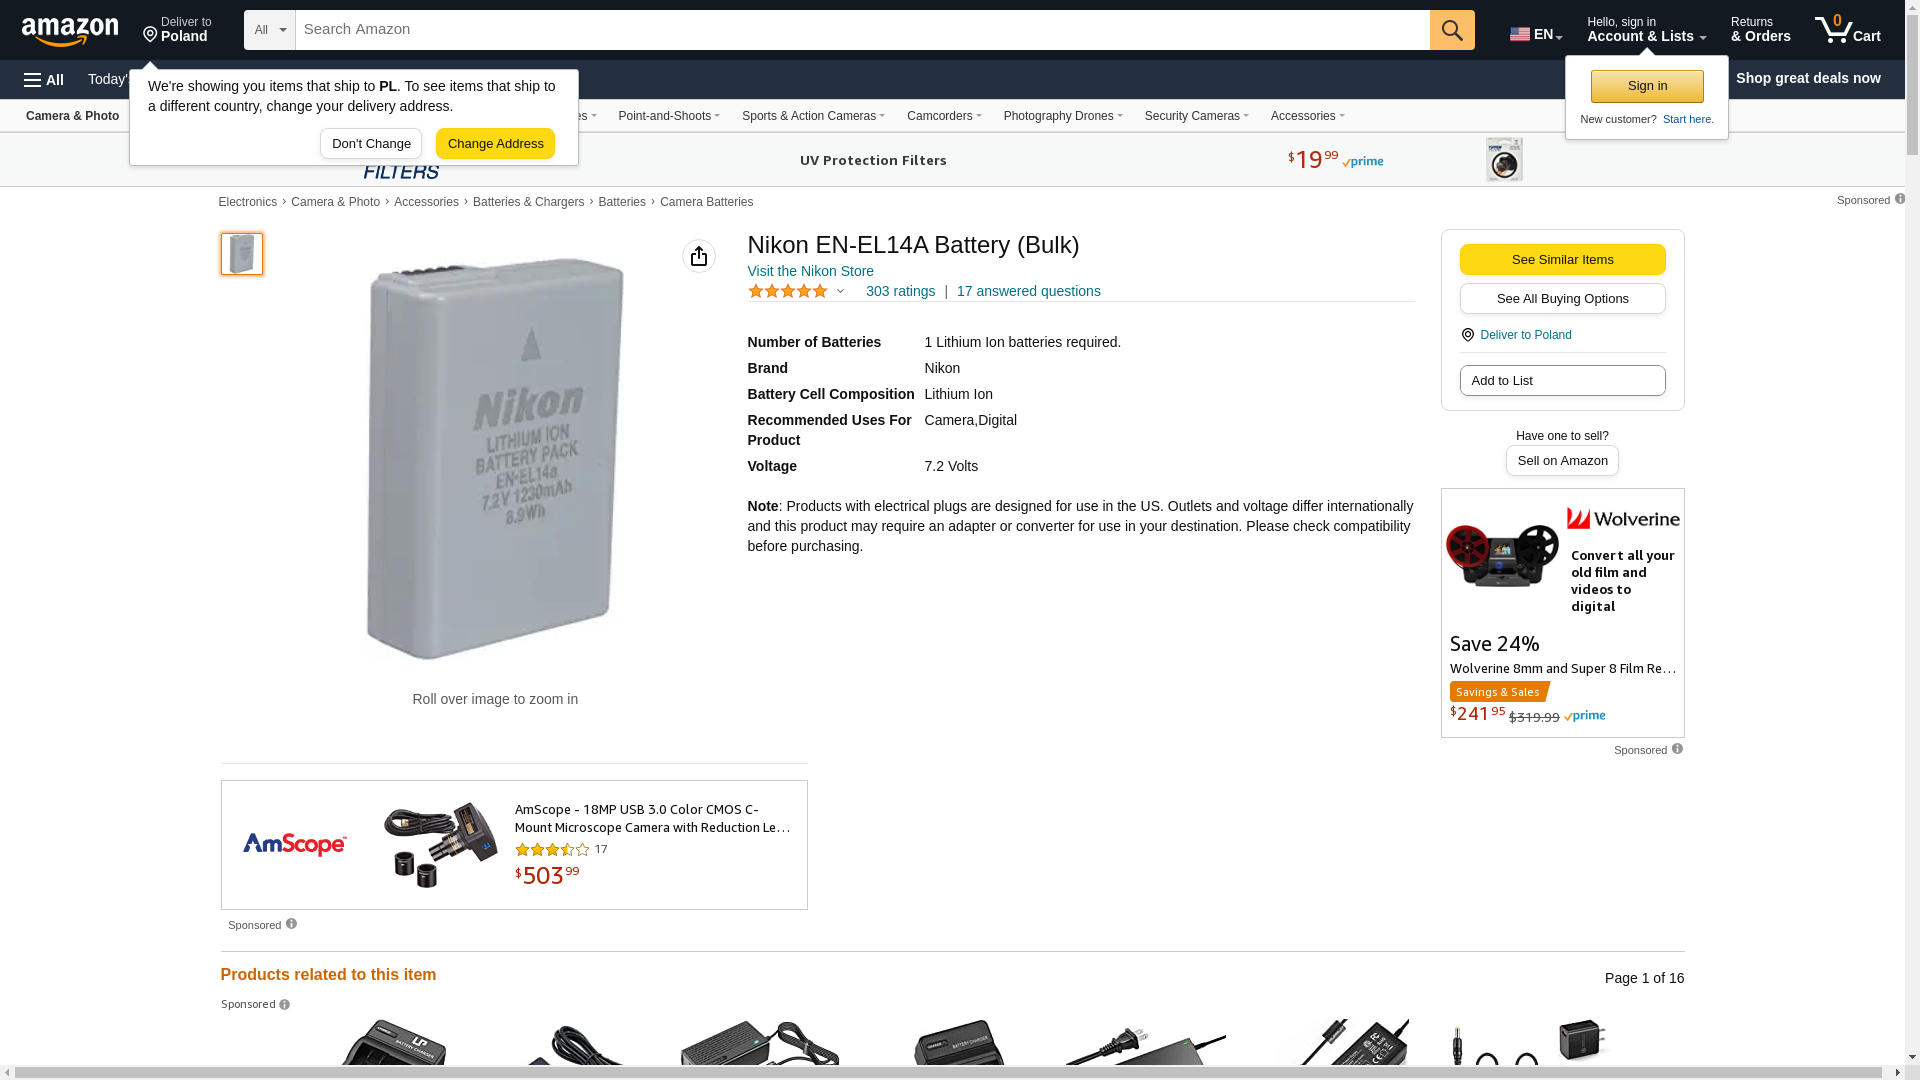
Task: Open the search category All dropdown
Action: pos(269,30)
